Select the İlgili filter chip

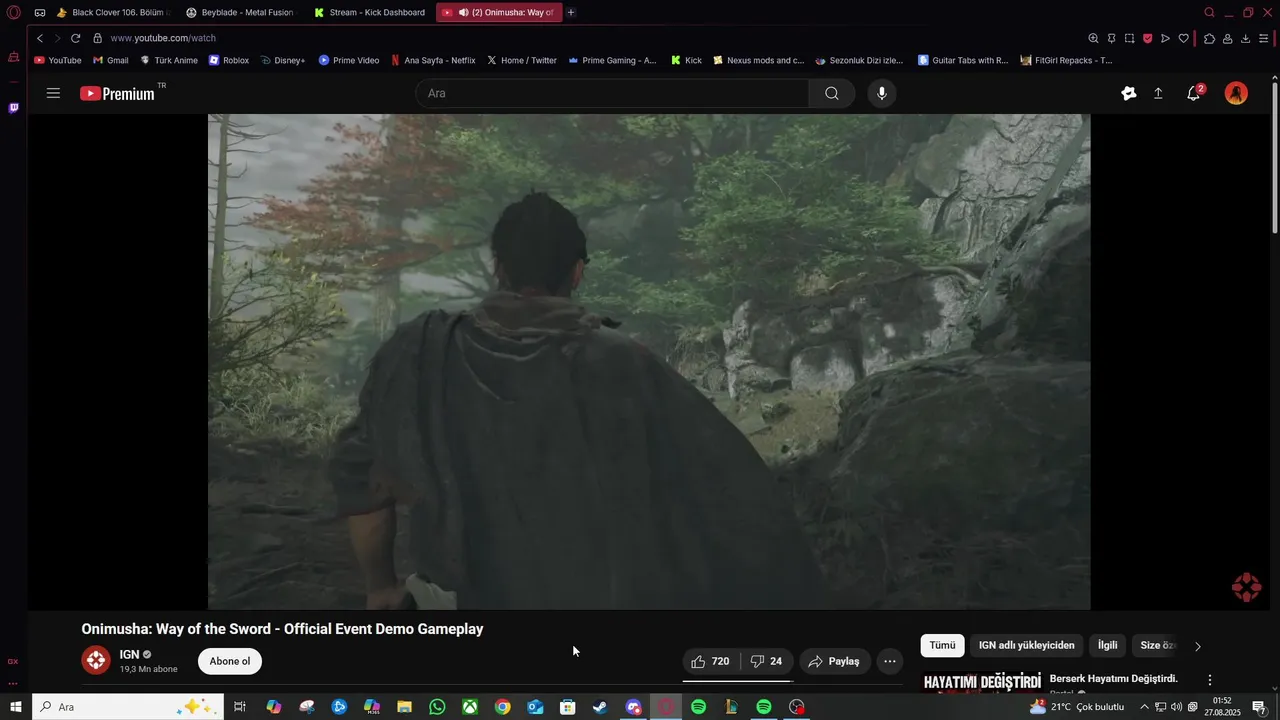click(1107, 645)
